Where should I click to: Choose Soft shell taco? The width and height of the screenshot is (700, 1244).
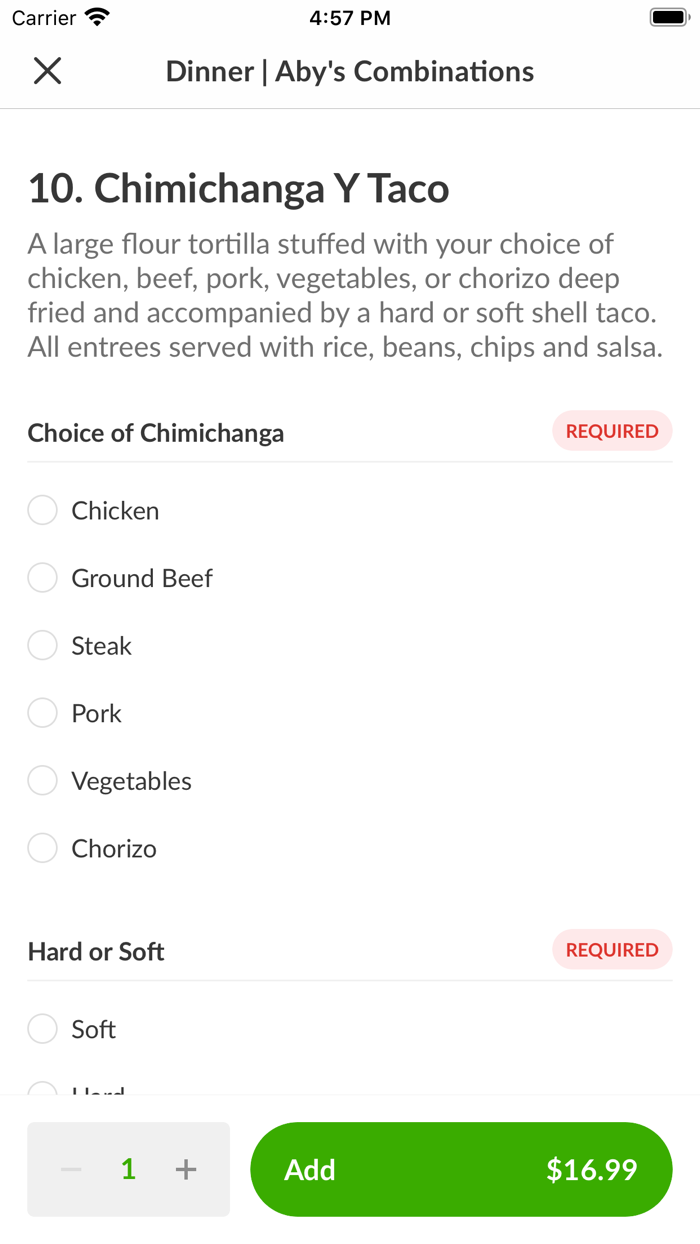[x=43, y=1029]
